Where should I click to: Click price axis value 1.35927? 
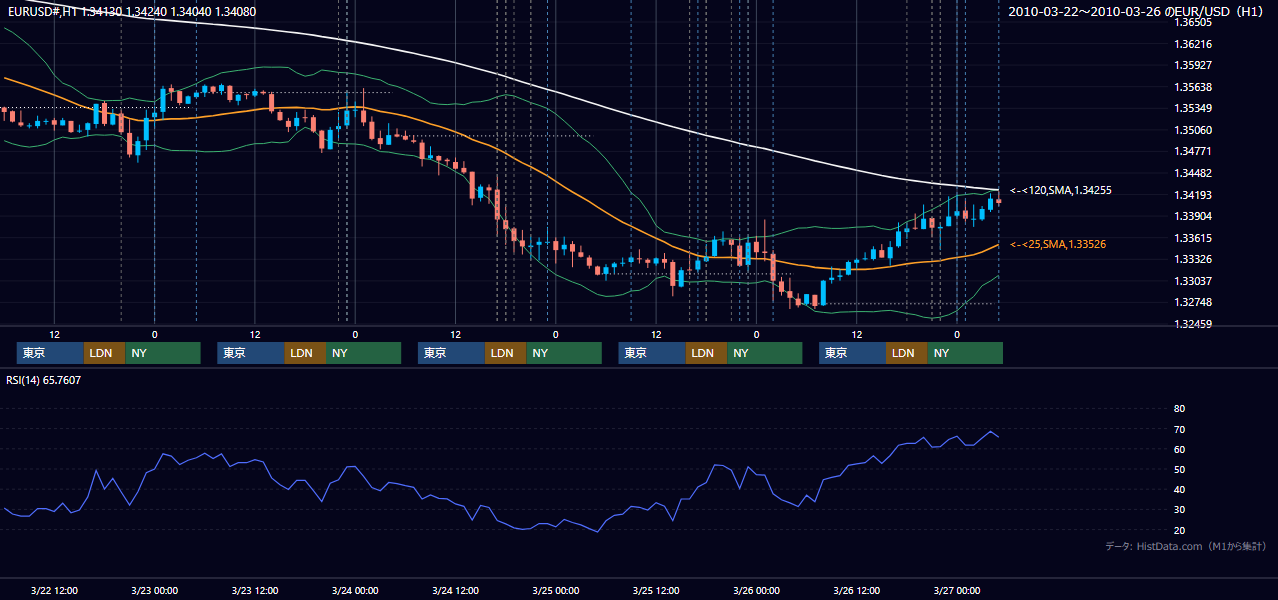pos(1193,65)
